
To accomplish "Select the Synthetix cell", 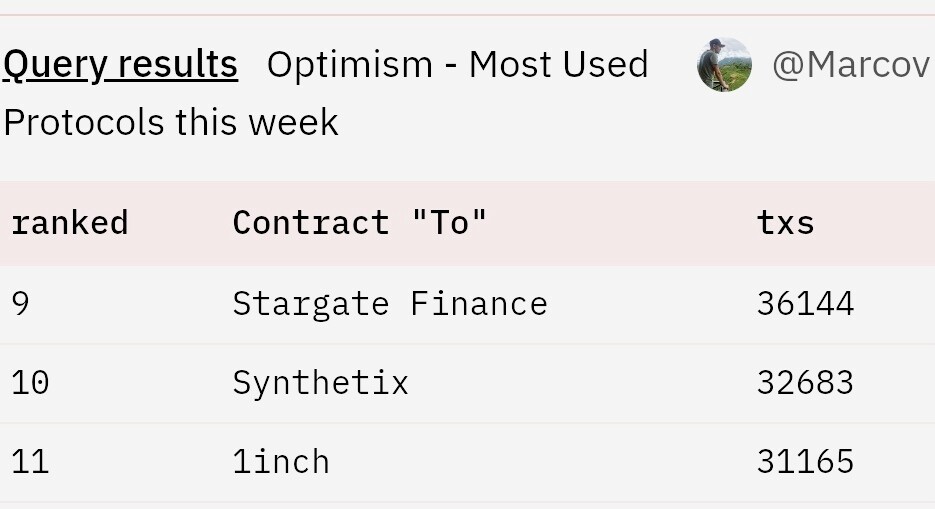I will point(321,383).
